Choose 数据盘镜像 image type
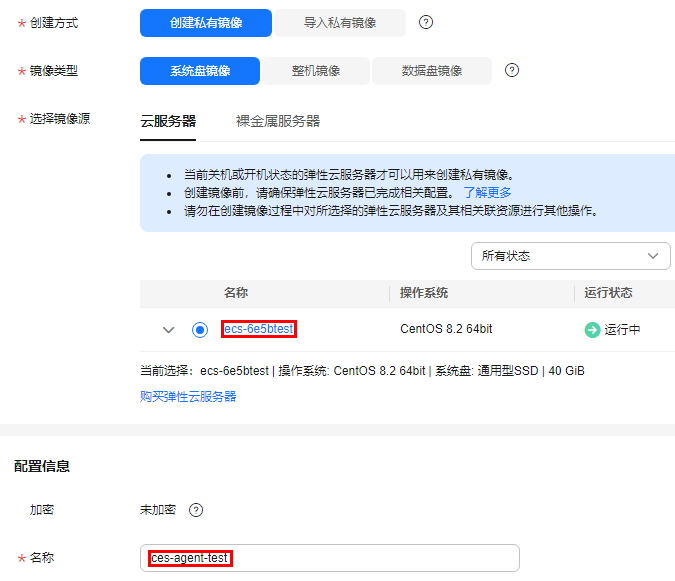This screenshot has width=675, height=581. click(432, 71)
